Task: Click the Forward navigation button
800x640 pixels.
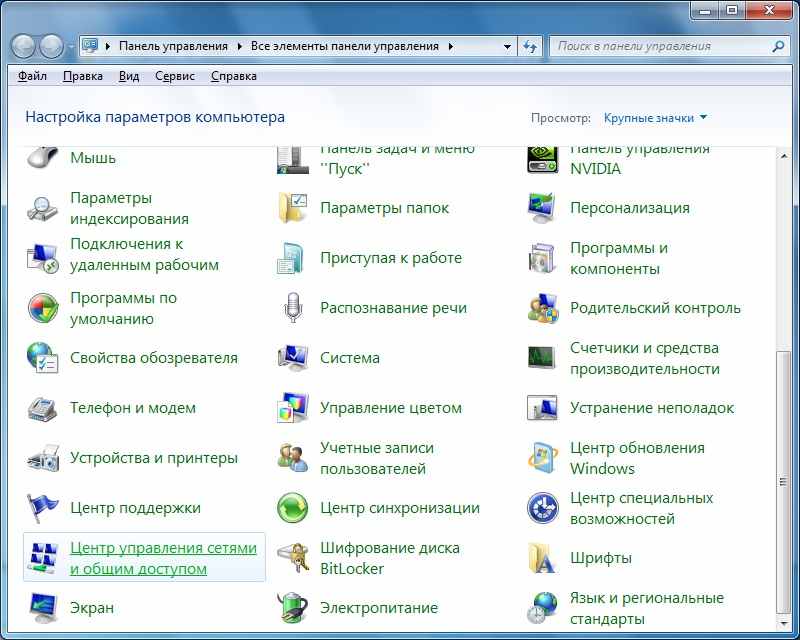Action: (x=52, y=46)
